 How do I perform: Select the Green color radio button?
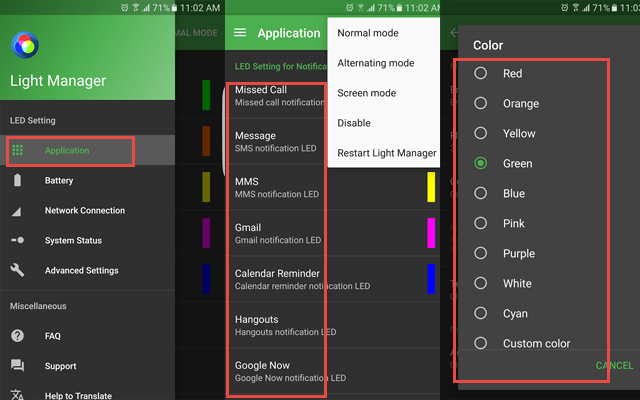click(480, 163)
